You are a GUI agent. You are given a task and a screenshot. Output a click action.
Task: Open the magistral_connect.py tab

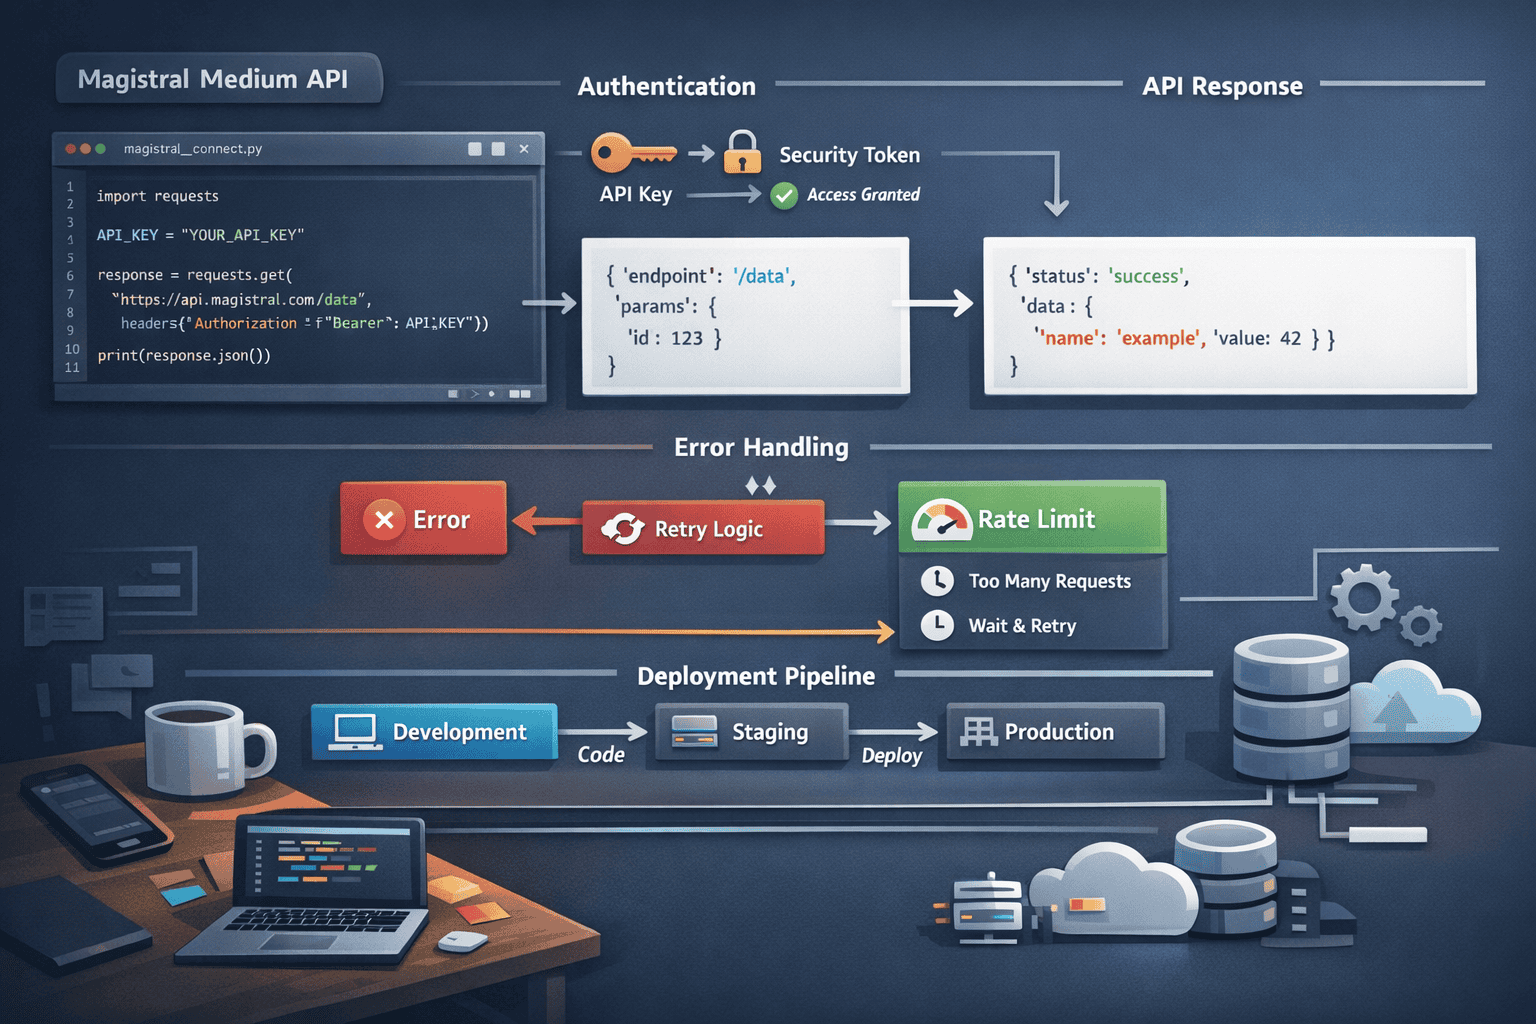coord(191,148)
